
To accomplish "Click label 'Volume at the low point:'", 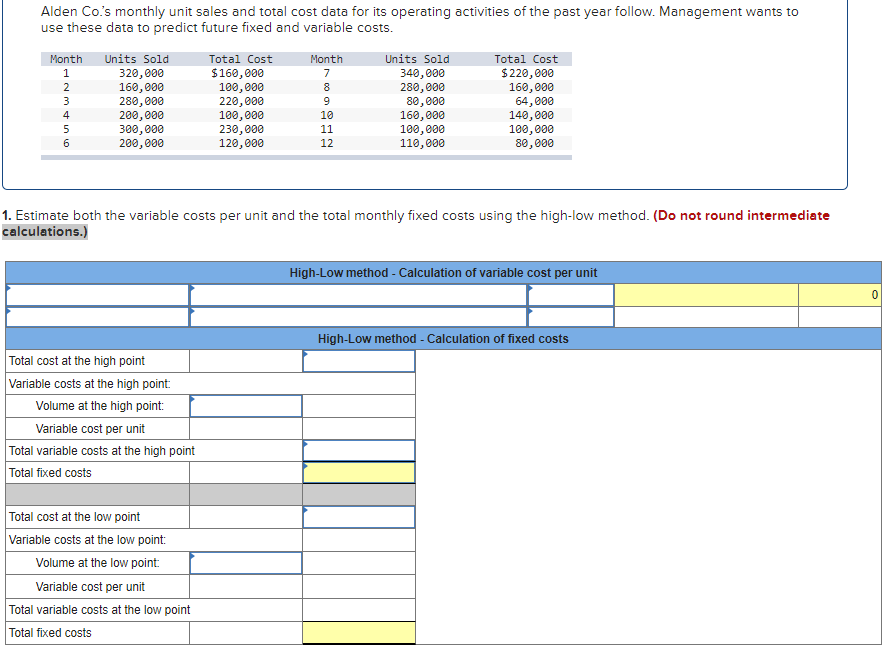I will [x=98, y=563].
